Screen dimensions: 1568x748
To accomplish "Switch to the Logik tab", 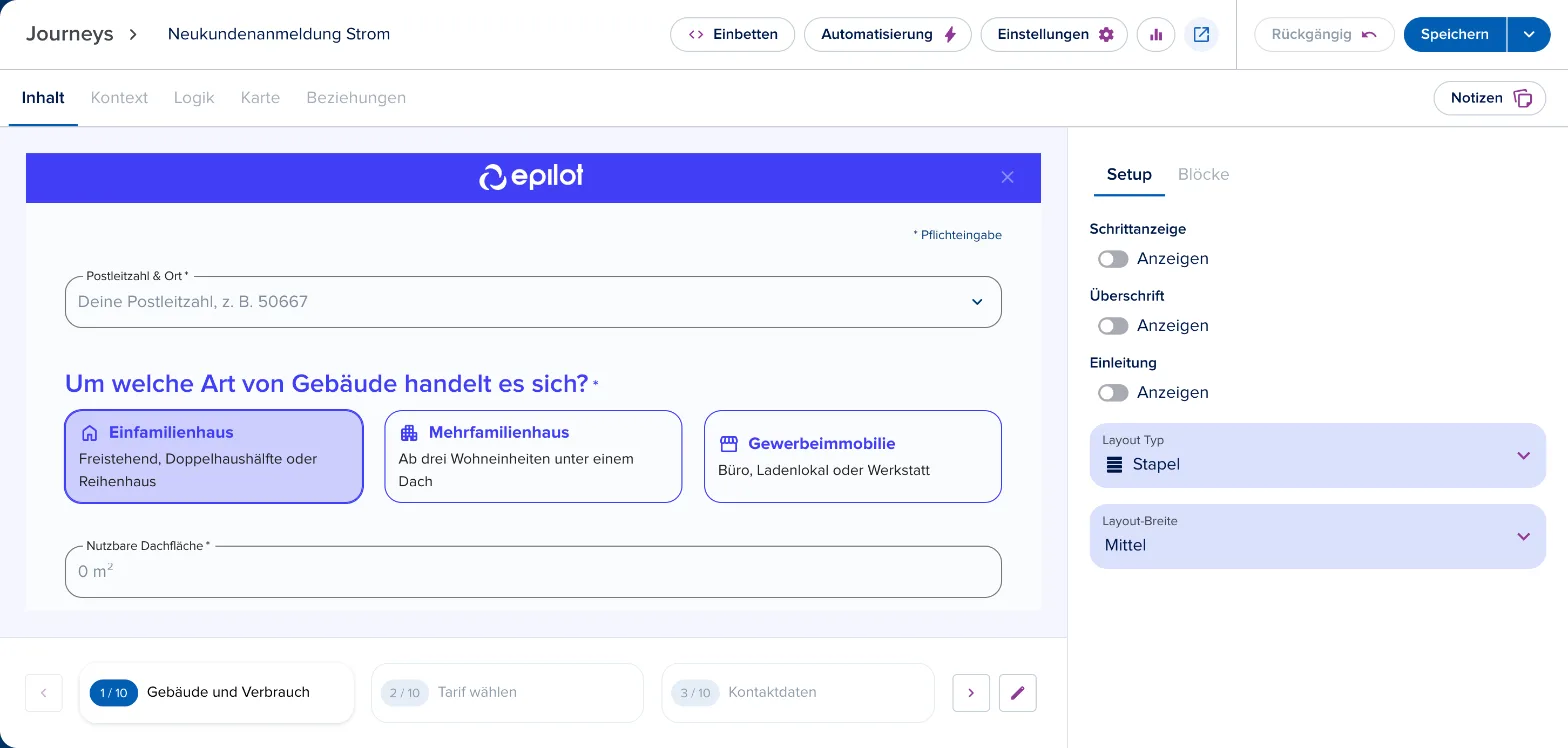I will coord(194,98).
